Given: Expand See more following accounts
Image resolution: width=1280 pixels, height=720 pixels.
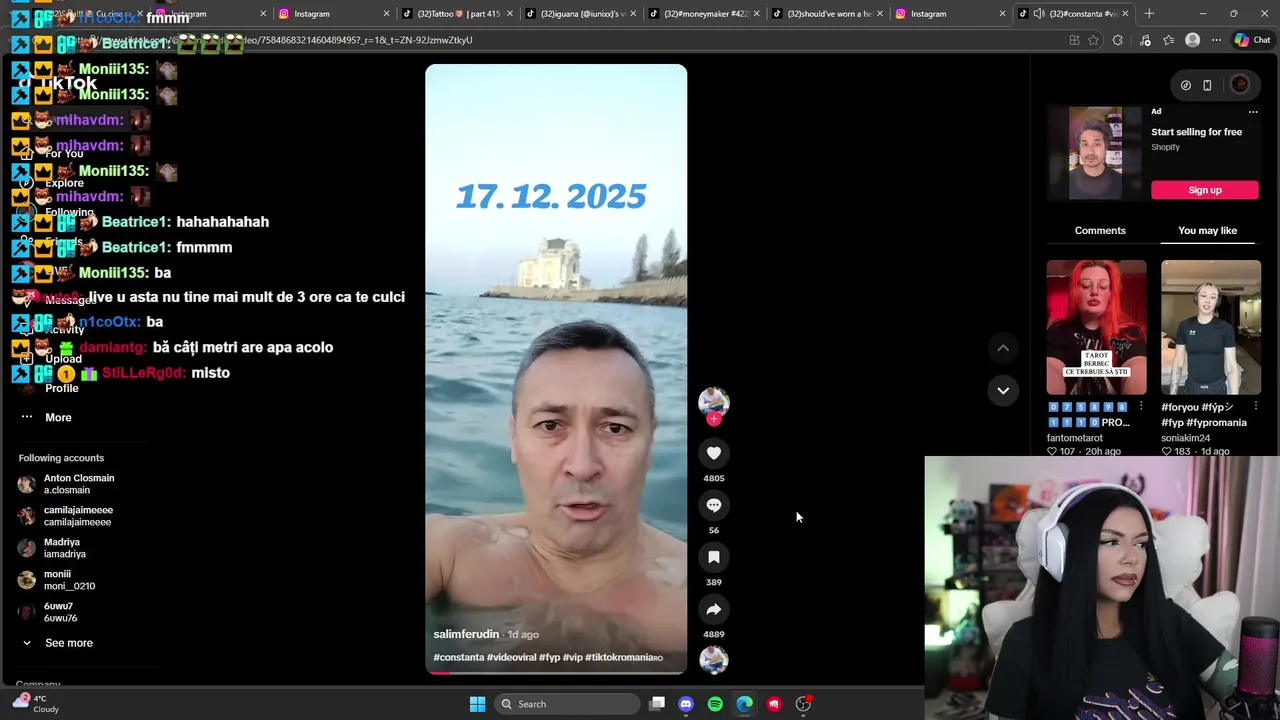Looking at the screenshot, I should click(57, 643).
